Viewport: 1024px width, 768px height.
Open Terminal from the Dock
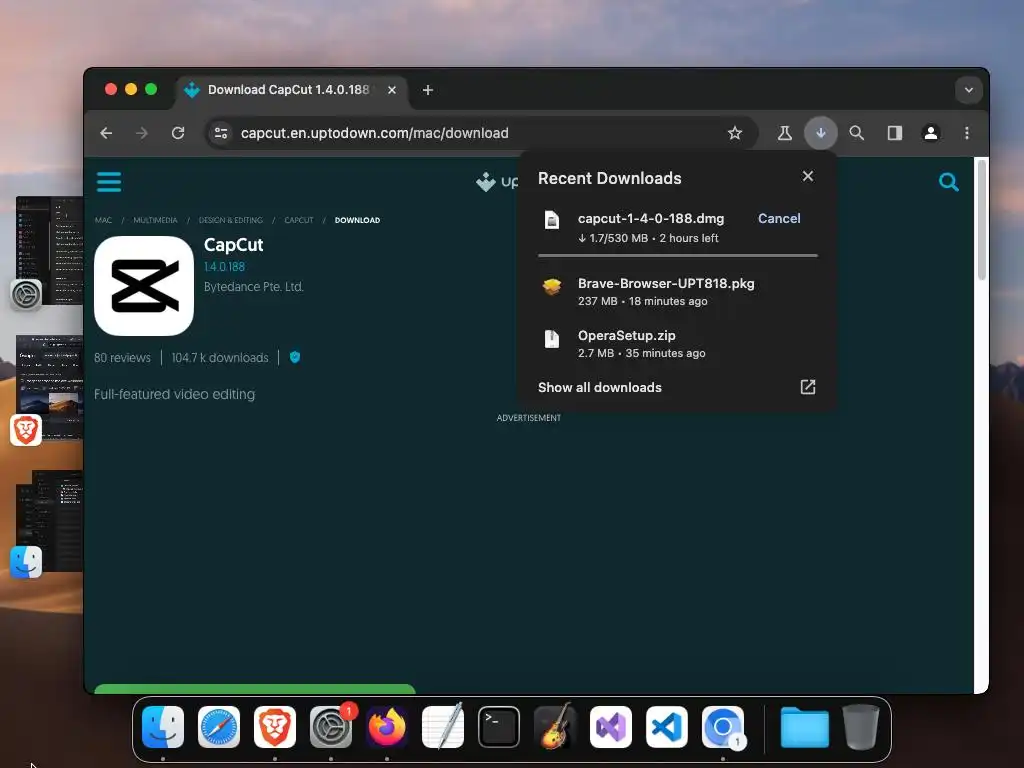coord(499,727)
